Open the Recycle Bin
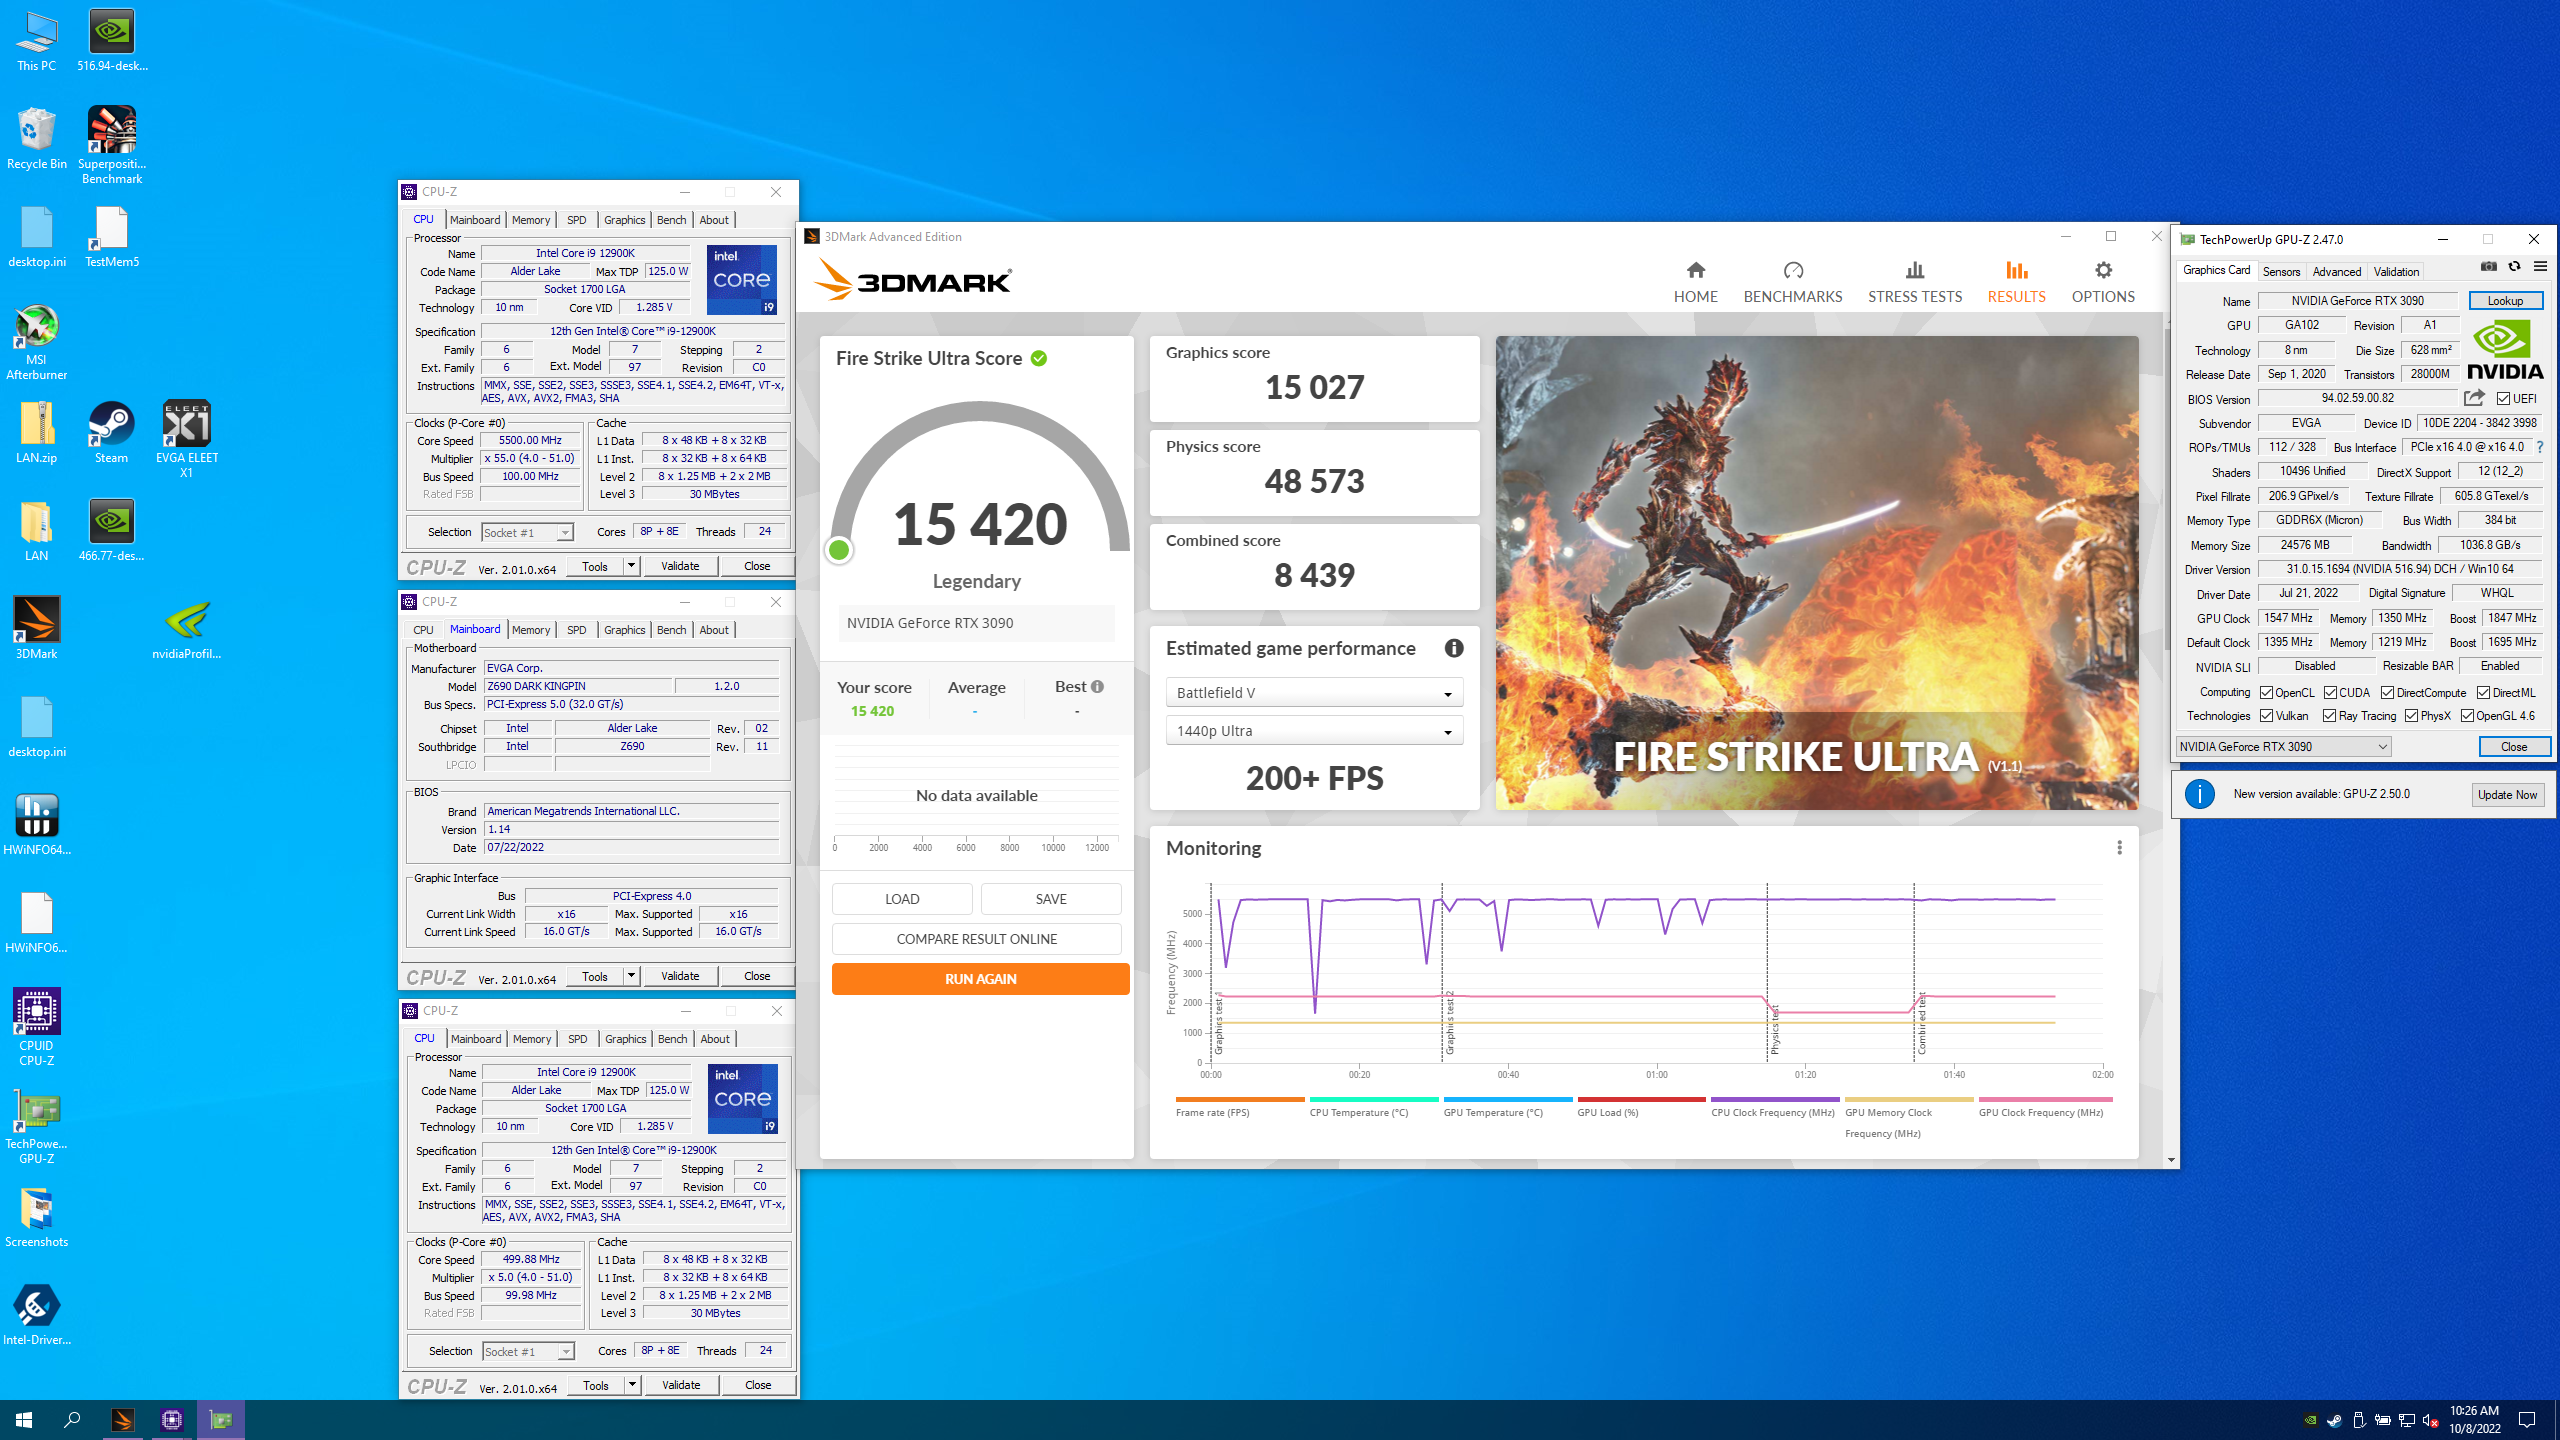 [37, 138]
